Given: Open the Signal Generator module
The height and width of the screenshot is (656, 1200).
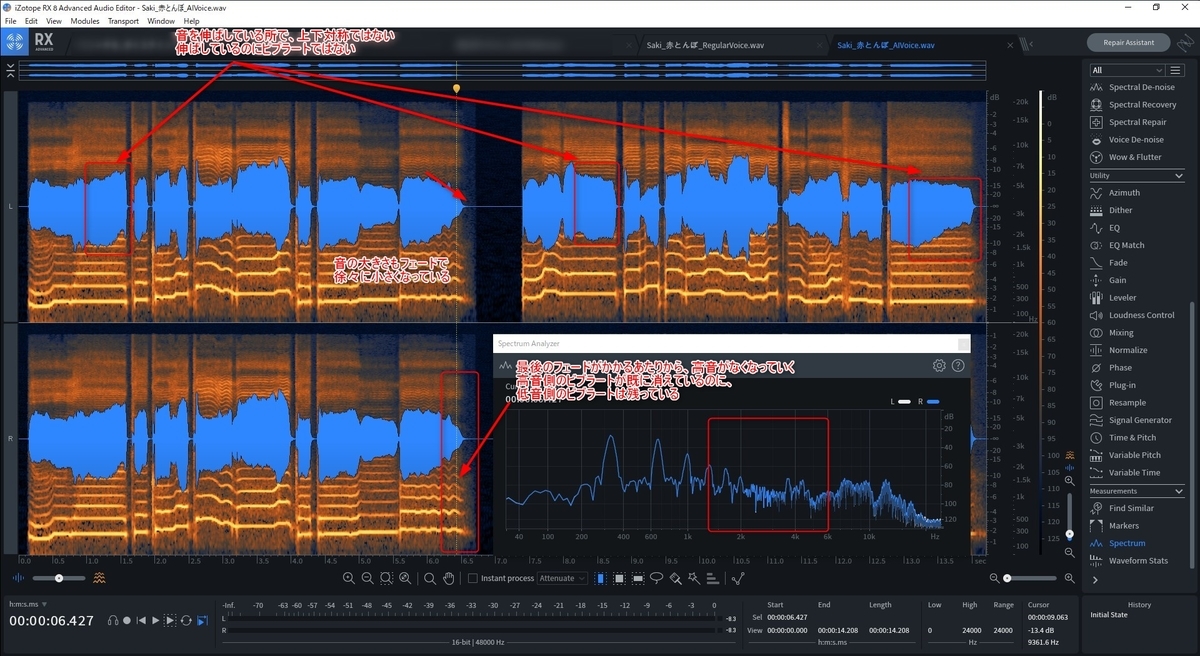Looking at the screenshot, I should [x=1133, y=420].
